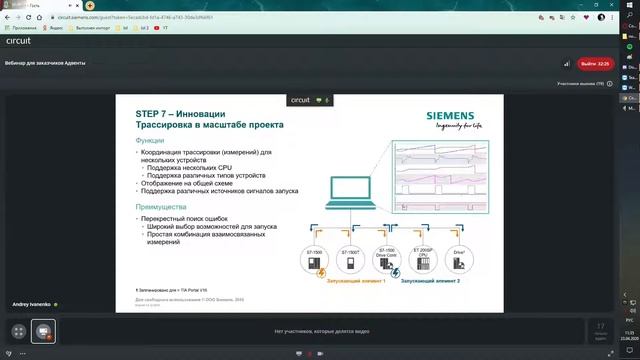
Task: Click the Участники вызова participants label
Action: (x=580, y=84)
